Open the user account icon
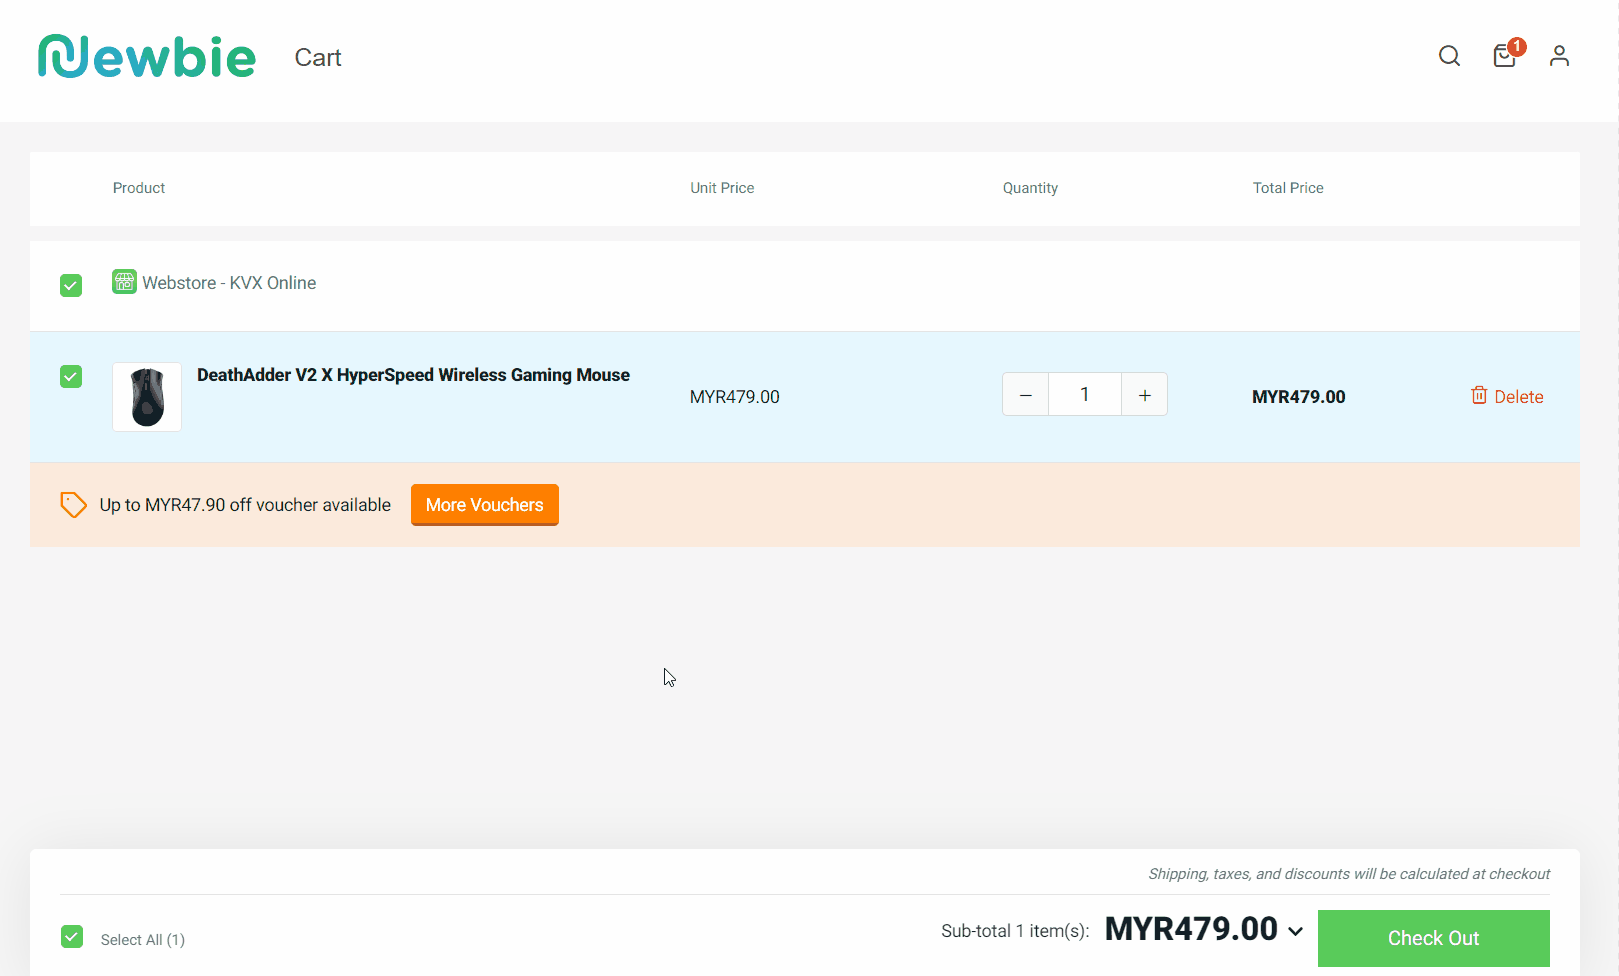Viewport: 1619px width, 976px height. [x=1558, y=56]
